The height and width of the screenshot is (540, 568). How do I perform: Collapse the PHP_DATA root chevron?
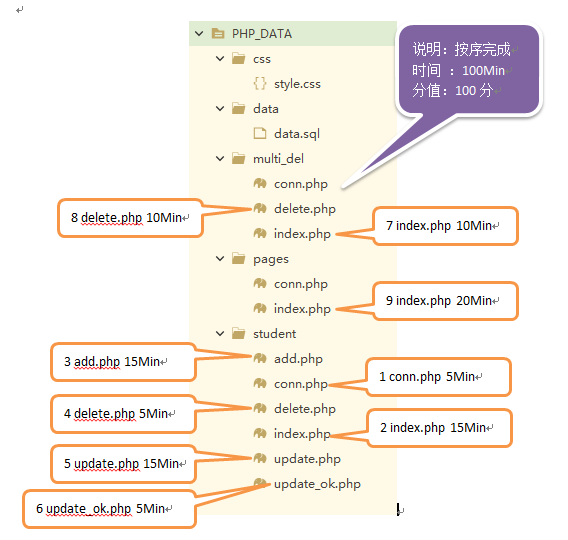point(199,34)
